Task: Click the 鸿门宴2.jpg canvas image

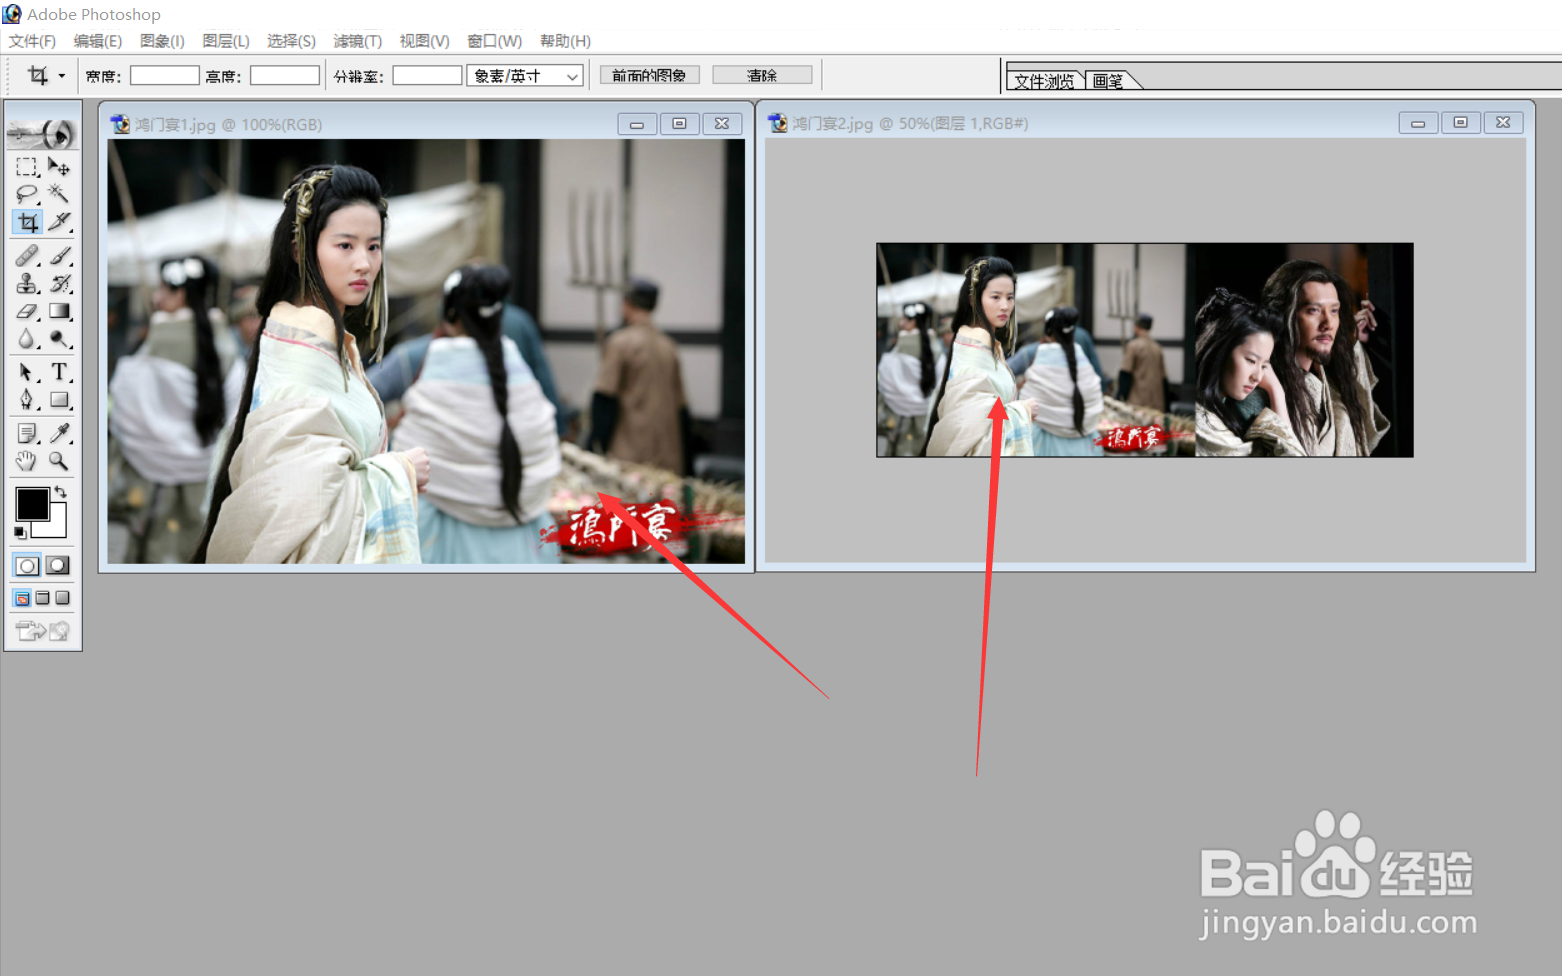Action: [1145, 350]
